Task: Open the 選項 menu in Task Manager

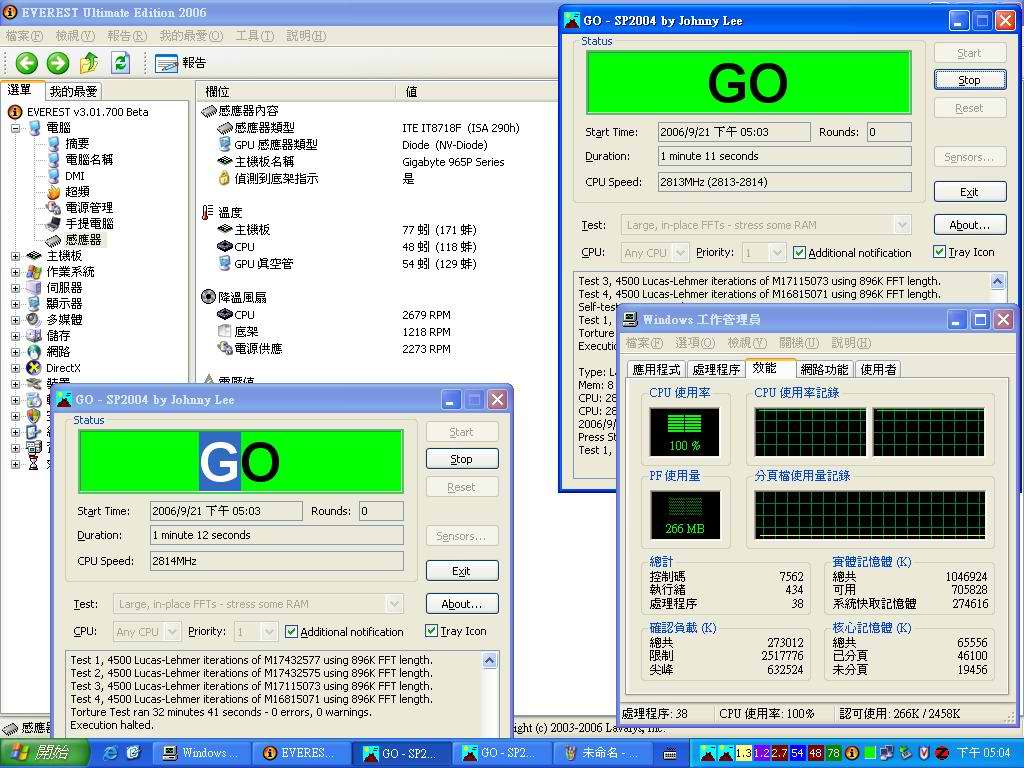Action: (695, 343)
